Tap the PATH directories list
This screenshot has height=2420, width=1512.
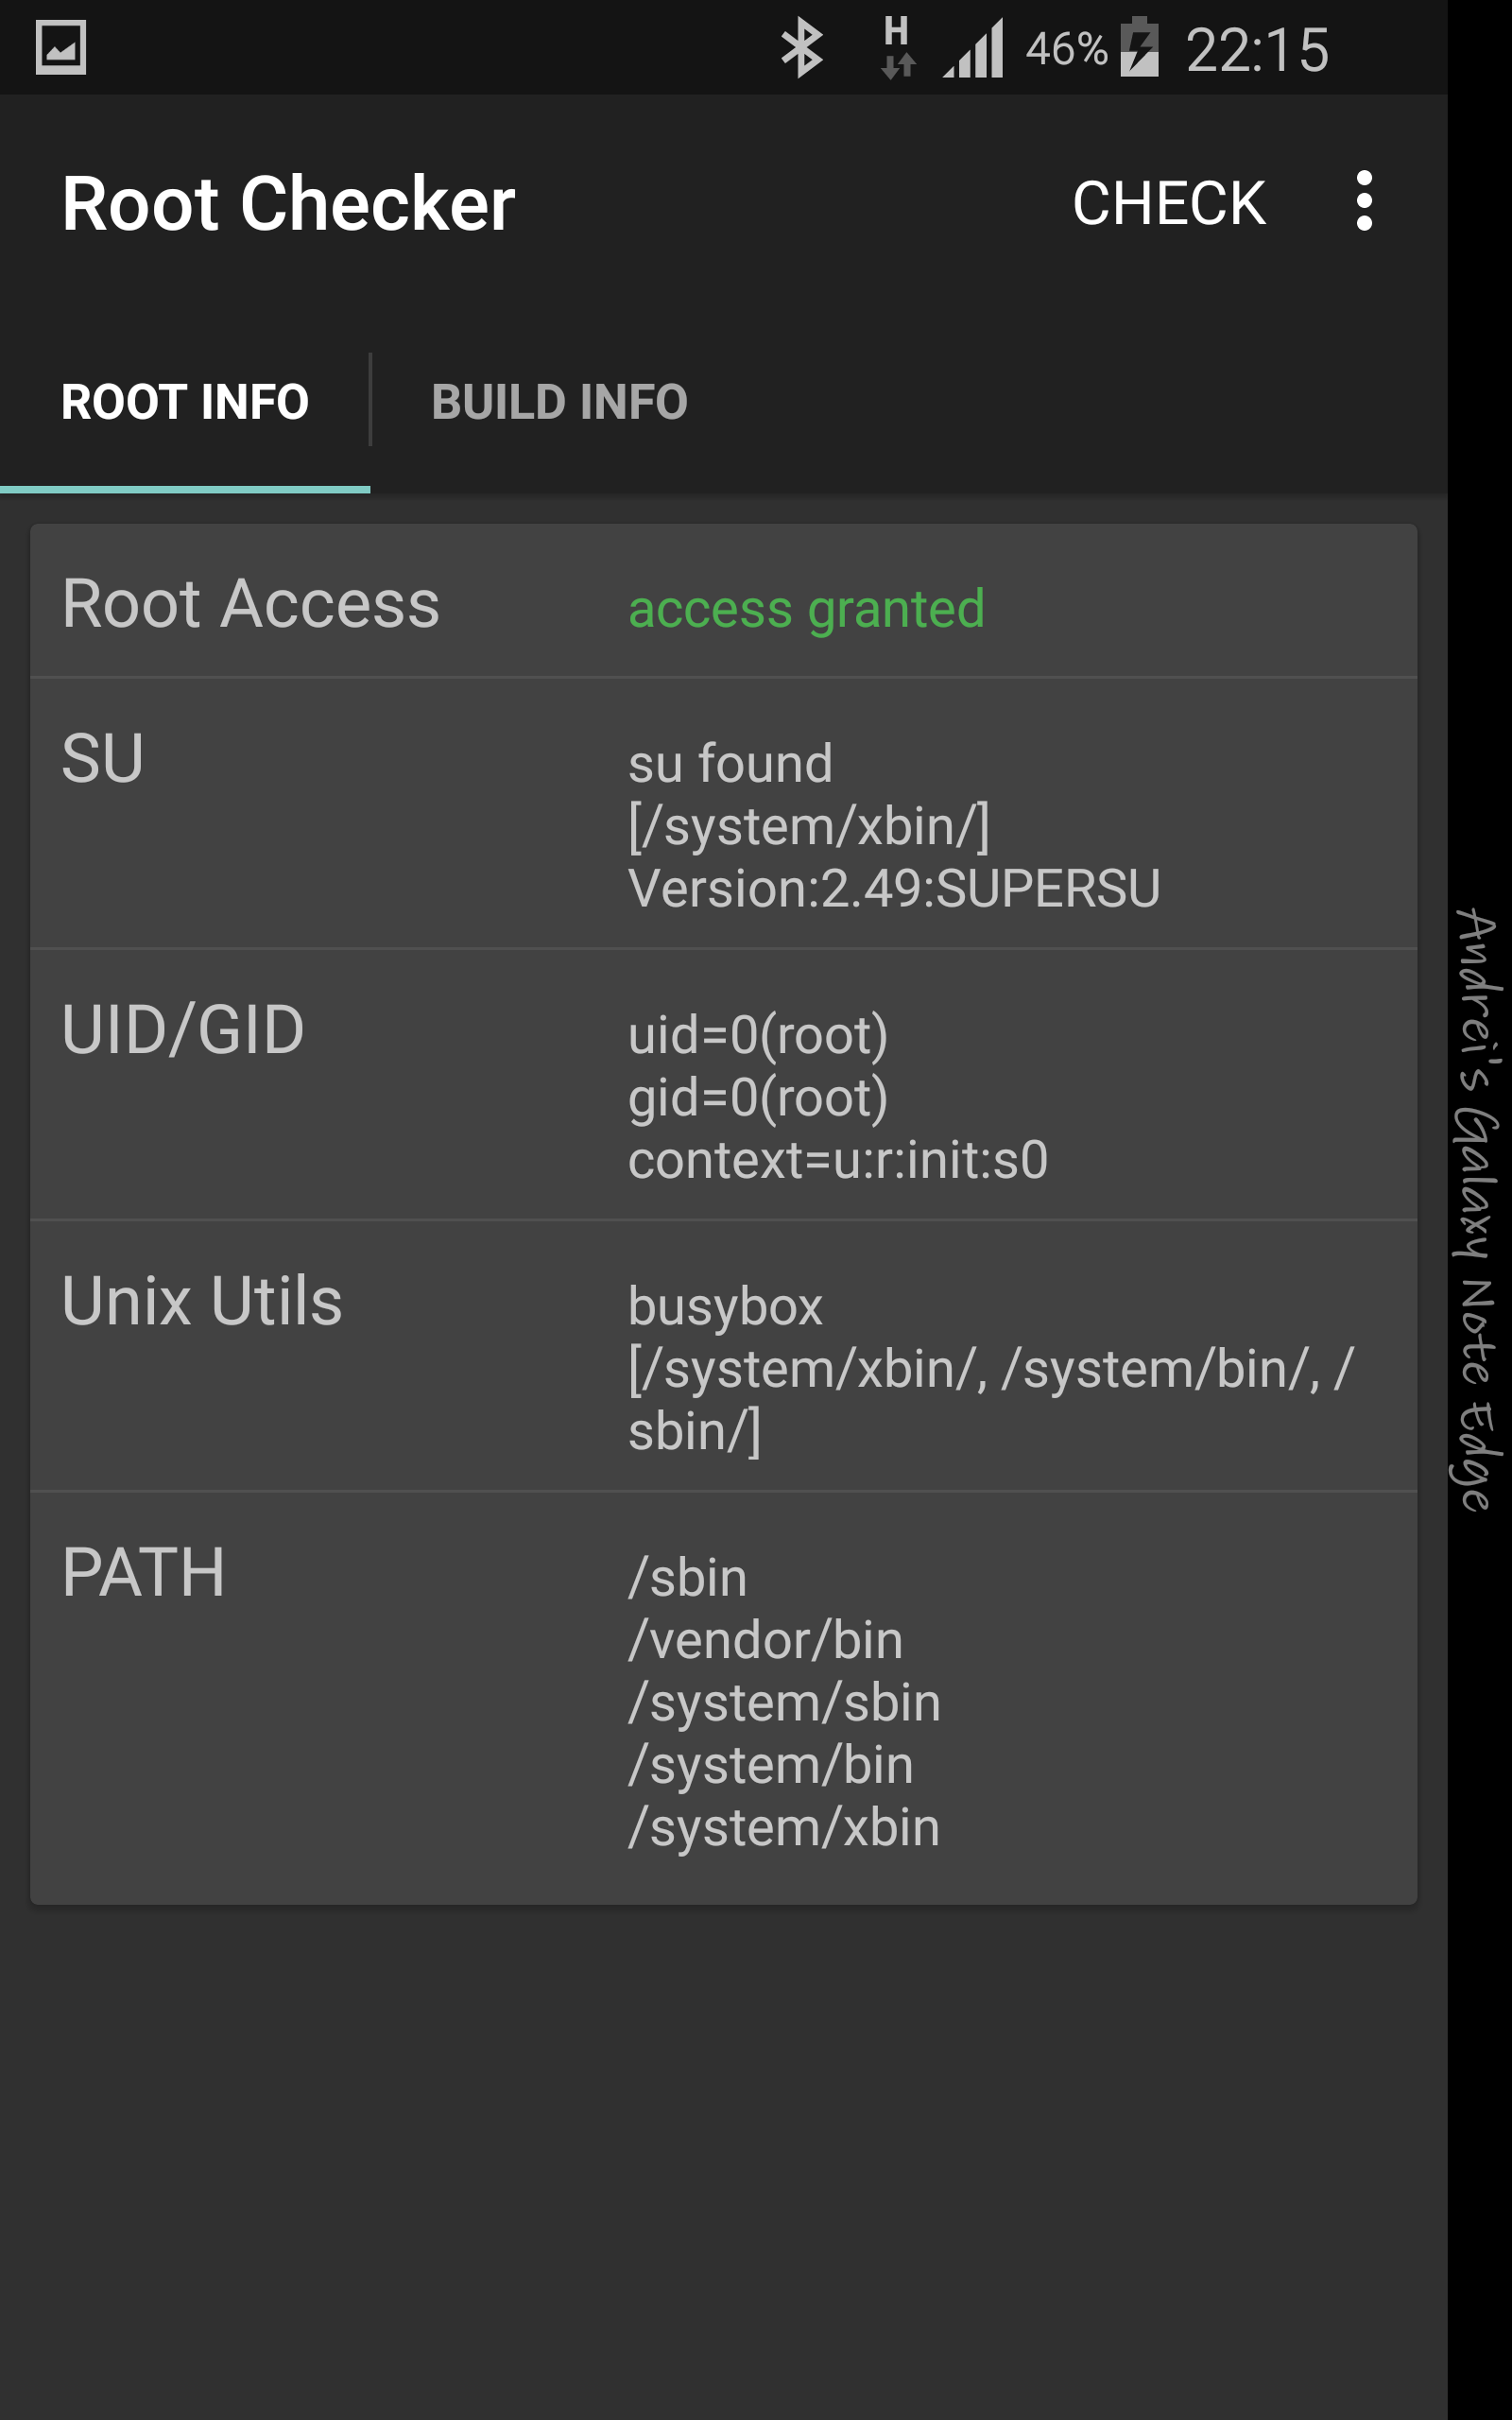784,1702
